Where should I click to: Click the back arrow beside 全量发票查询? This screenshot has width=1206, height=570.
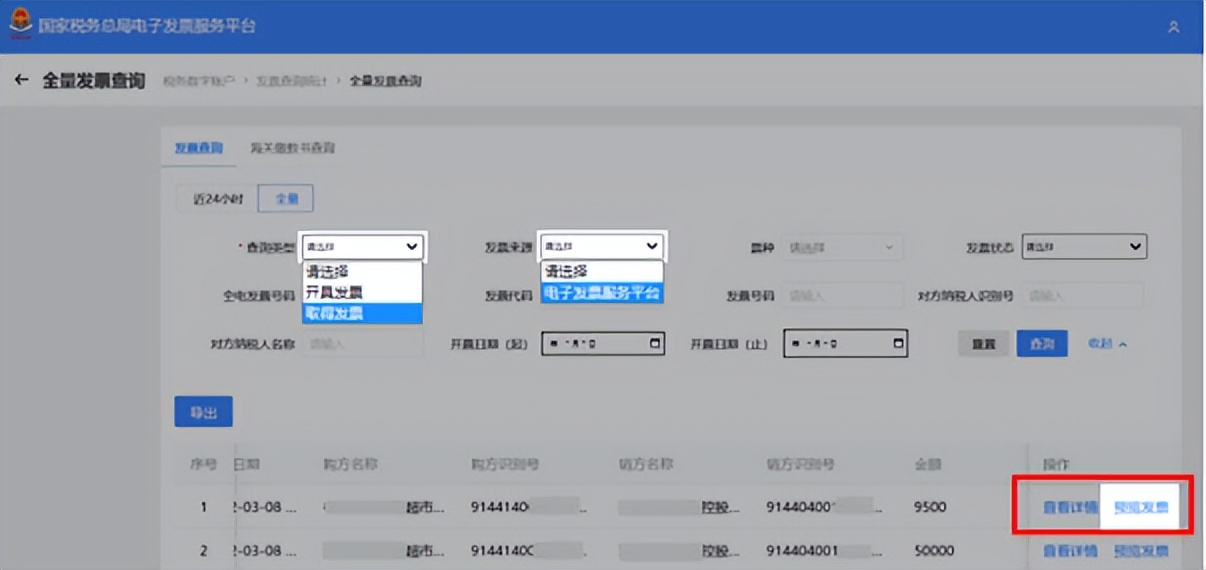[x=21, y=80]
